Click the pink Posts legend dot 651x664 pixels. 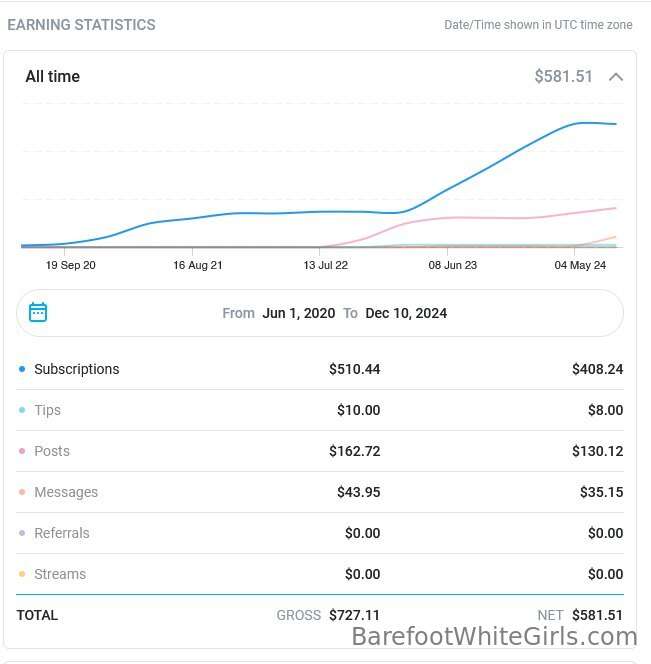(22, 451)
